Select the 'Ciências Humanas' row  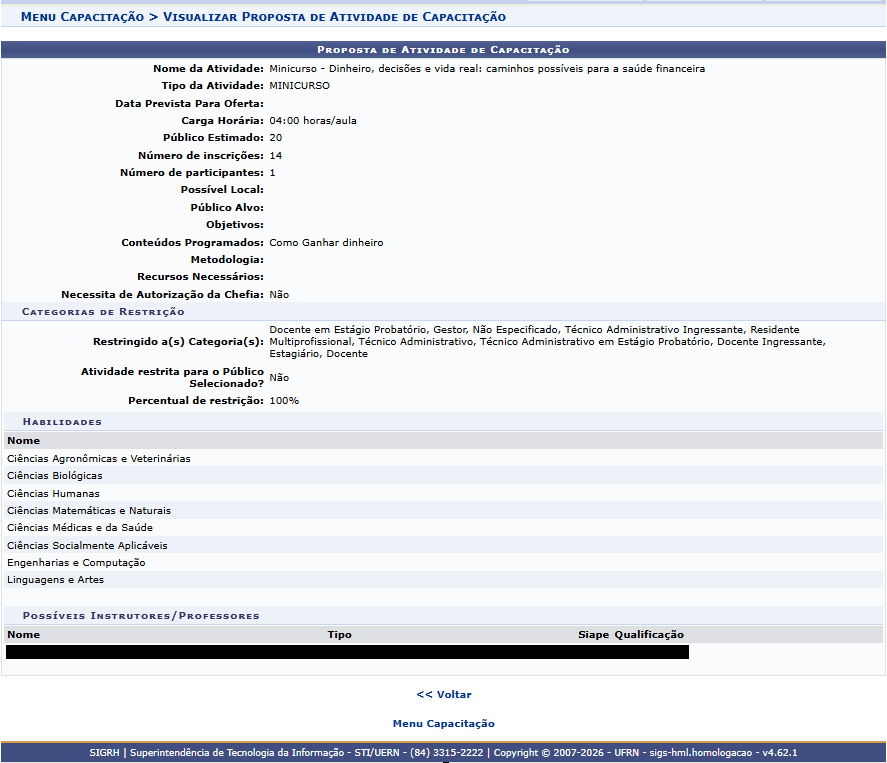tap(444, 494)
